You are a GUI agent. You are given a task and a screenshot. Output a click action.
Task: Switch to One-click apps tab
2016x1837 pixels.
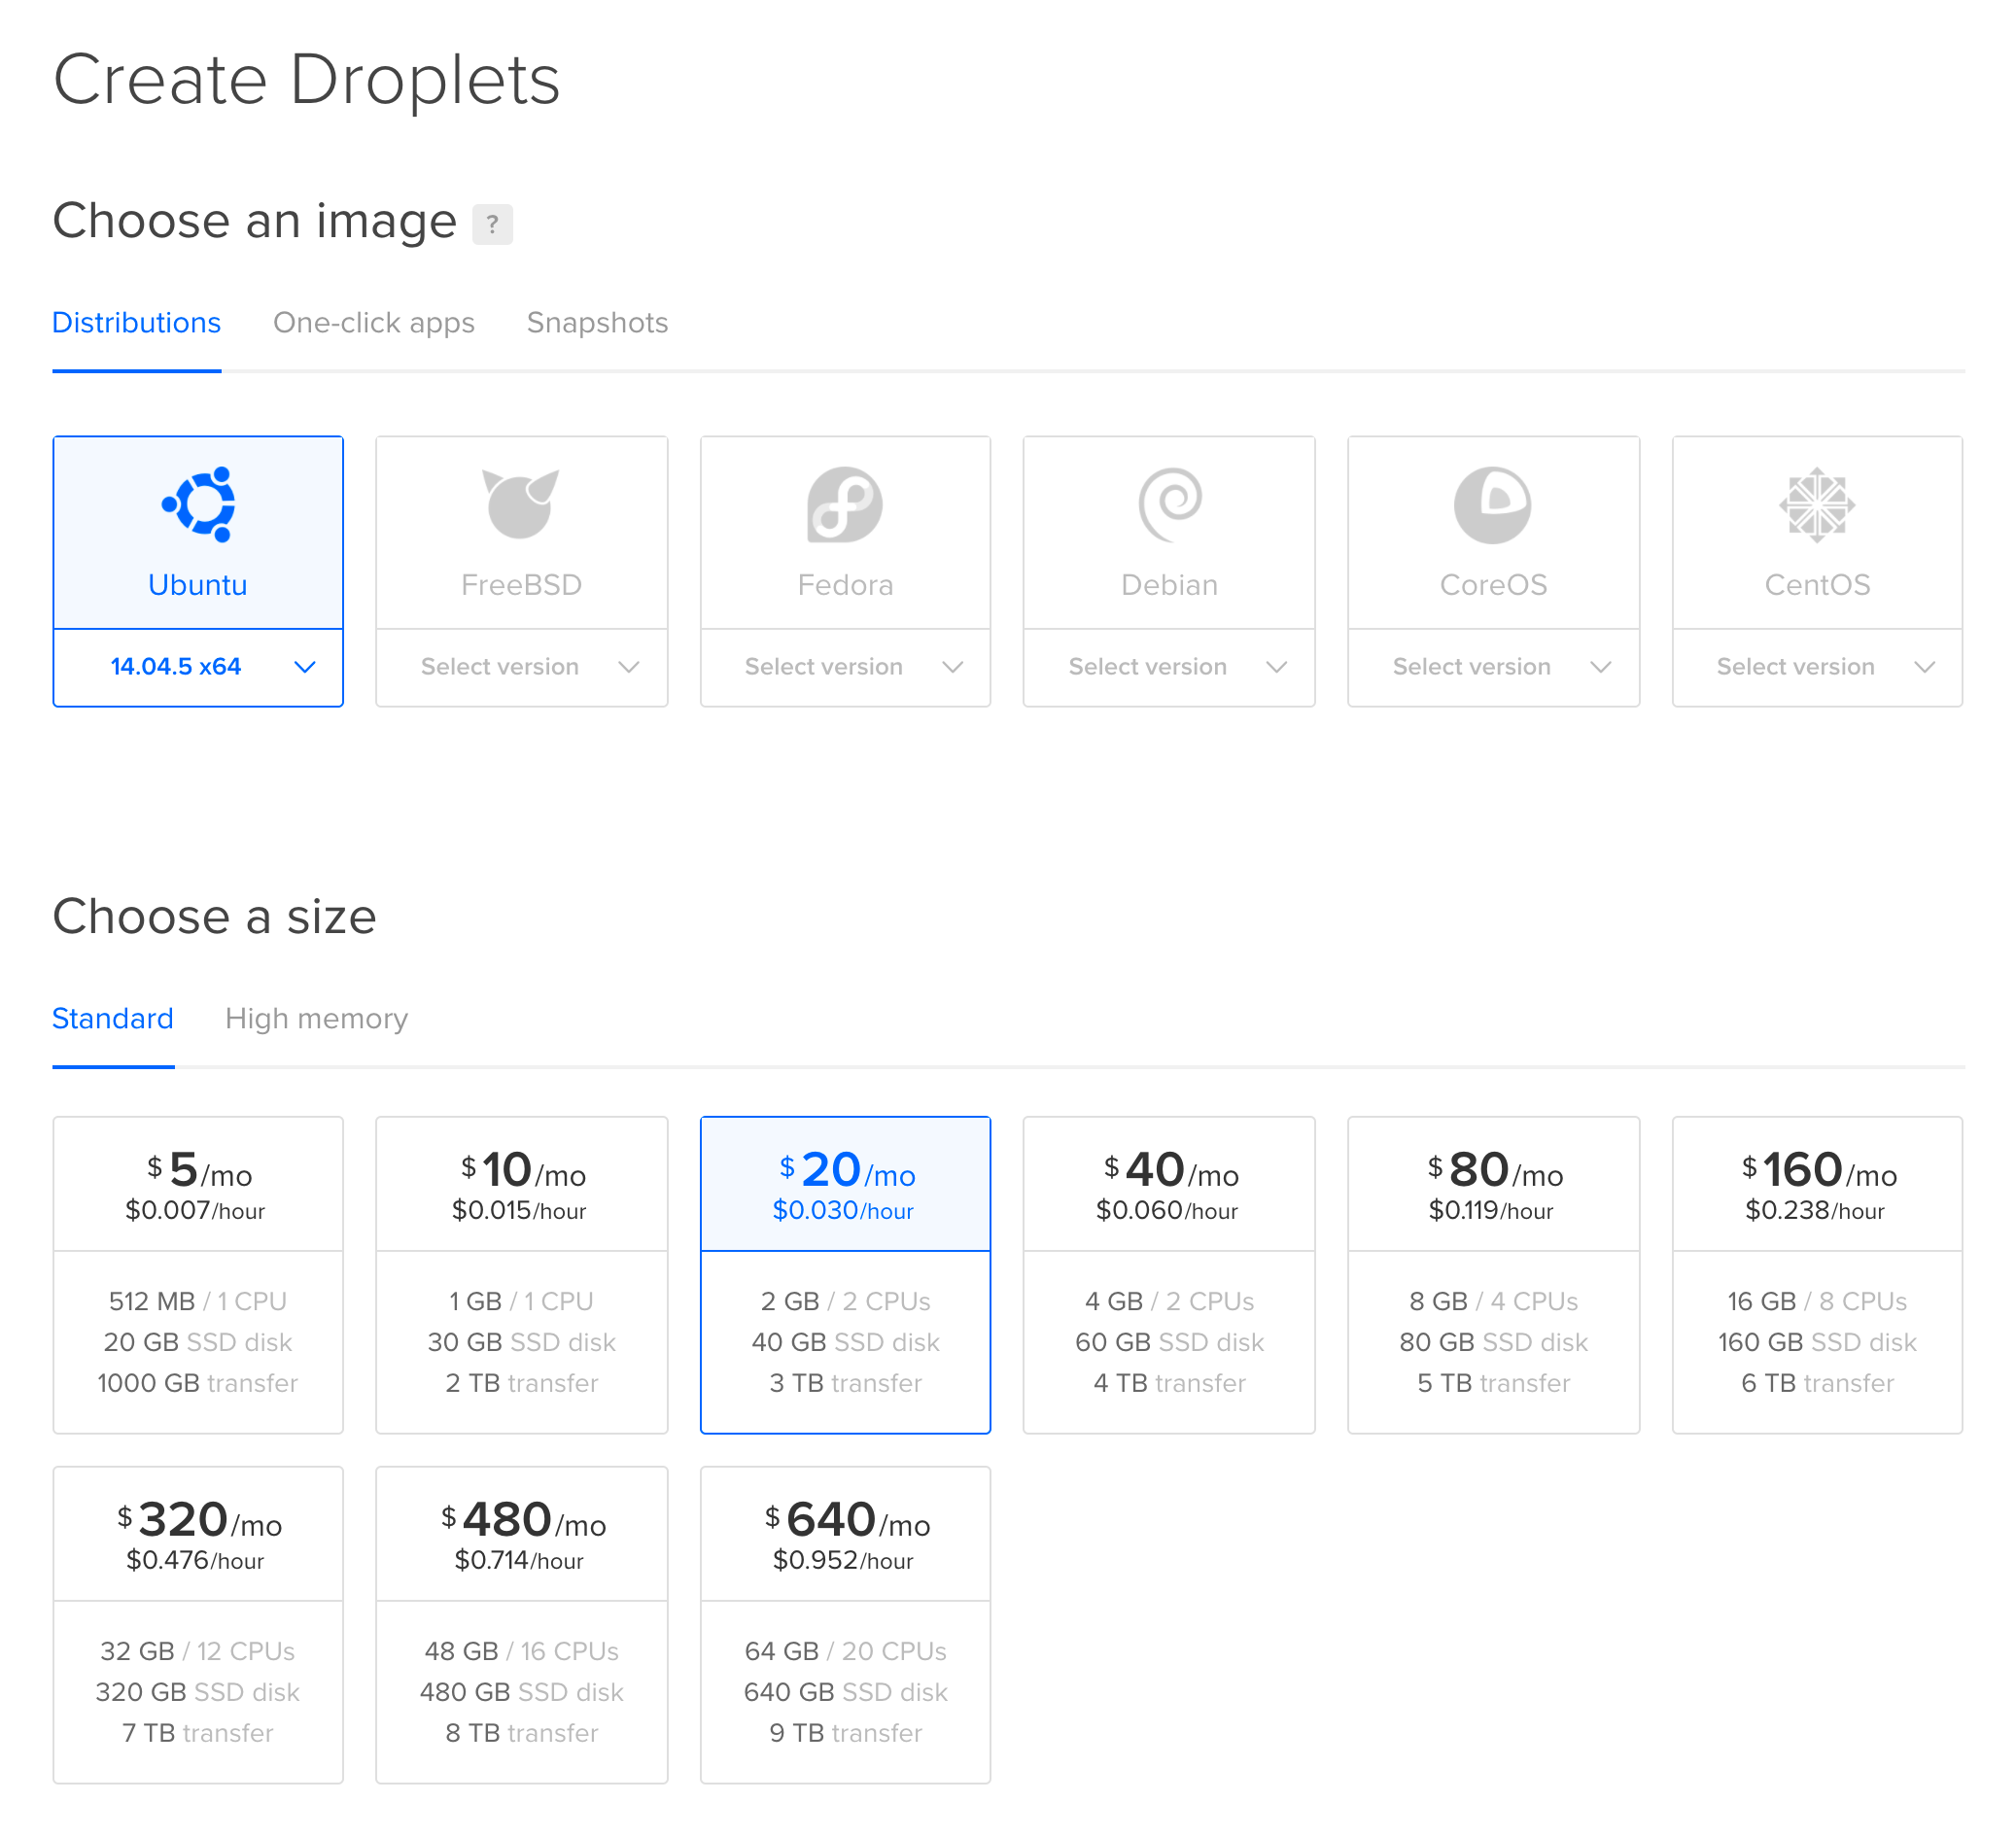click(373, 323)
